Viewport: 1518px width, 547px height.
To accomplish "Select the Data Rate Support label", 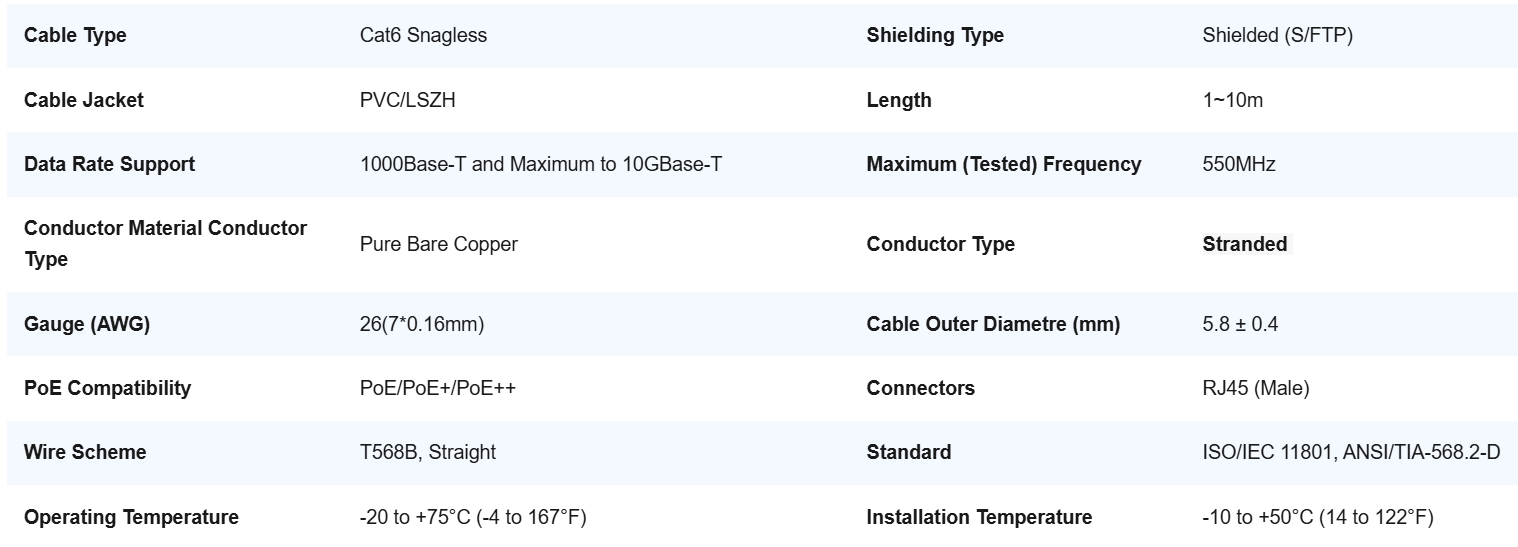I will pyautogui.click(x=109, y=164).
